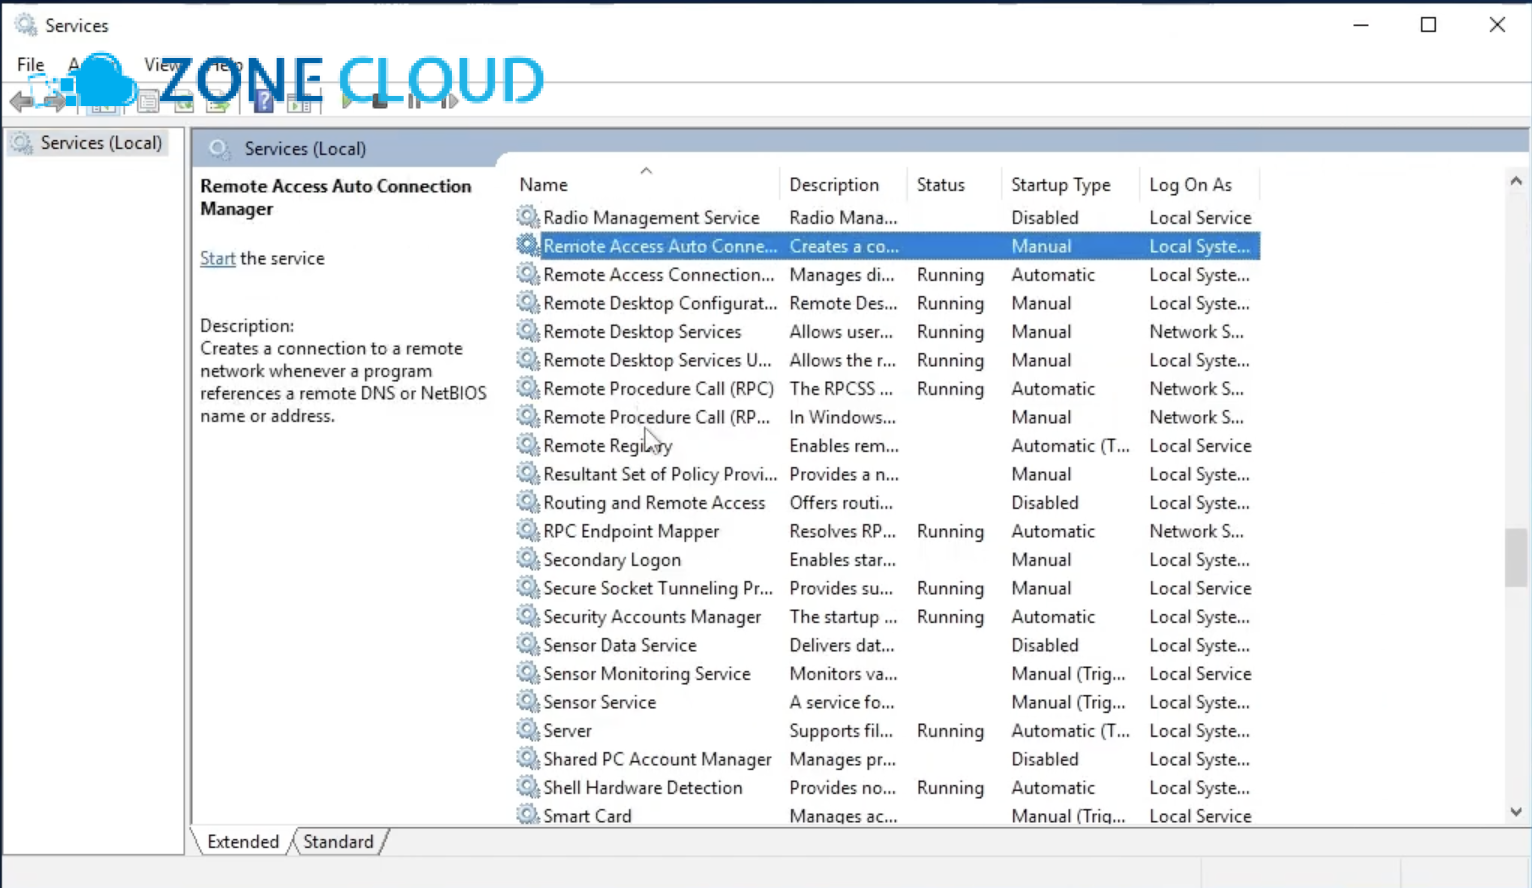Switch to the Standard tab
This screenshot has height=888, width=1532.
338,842
